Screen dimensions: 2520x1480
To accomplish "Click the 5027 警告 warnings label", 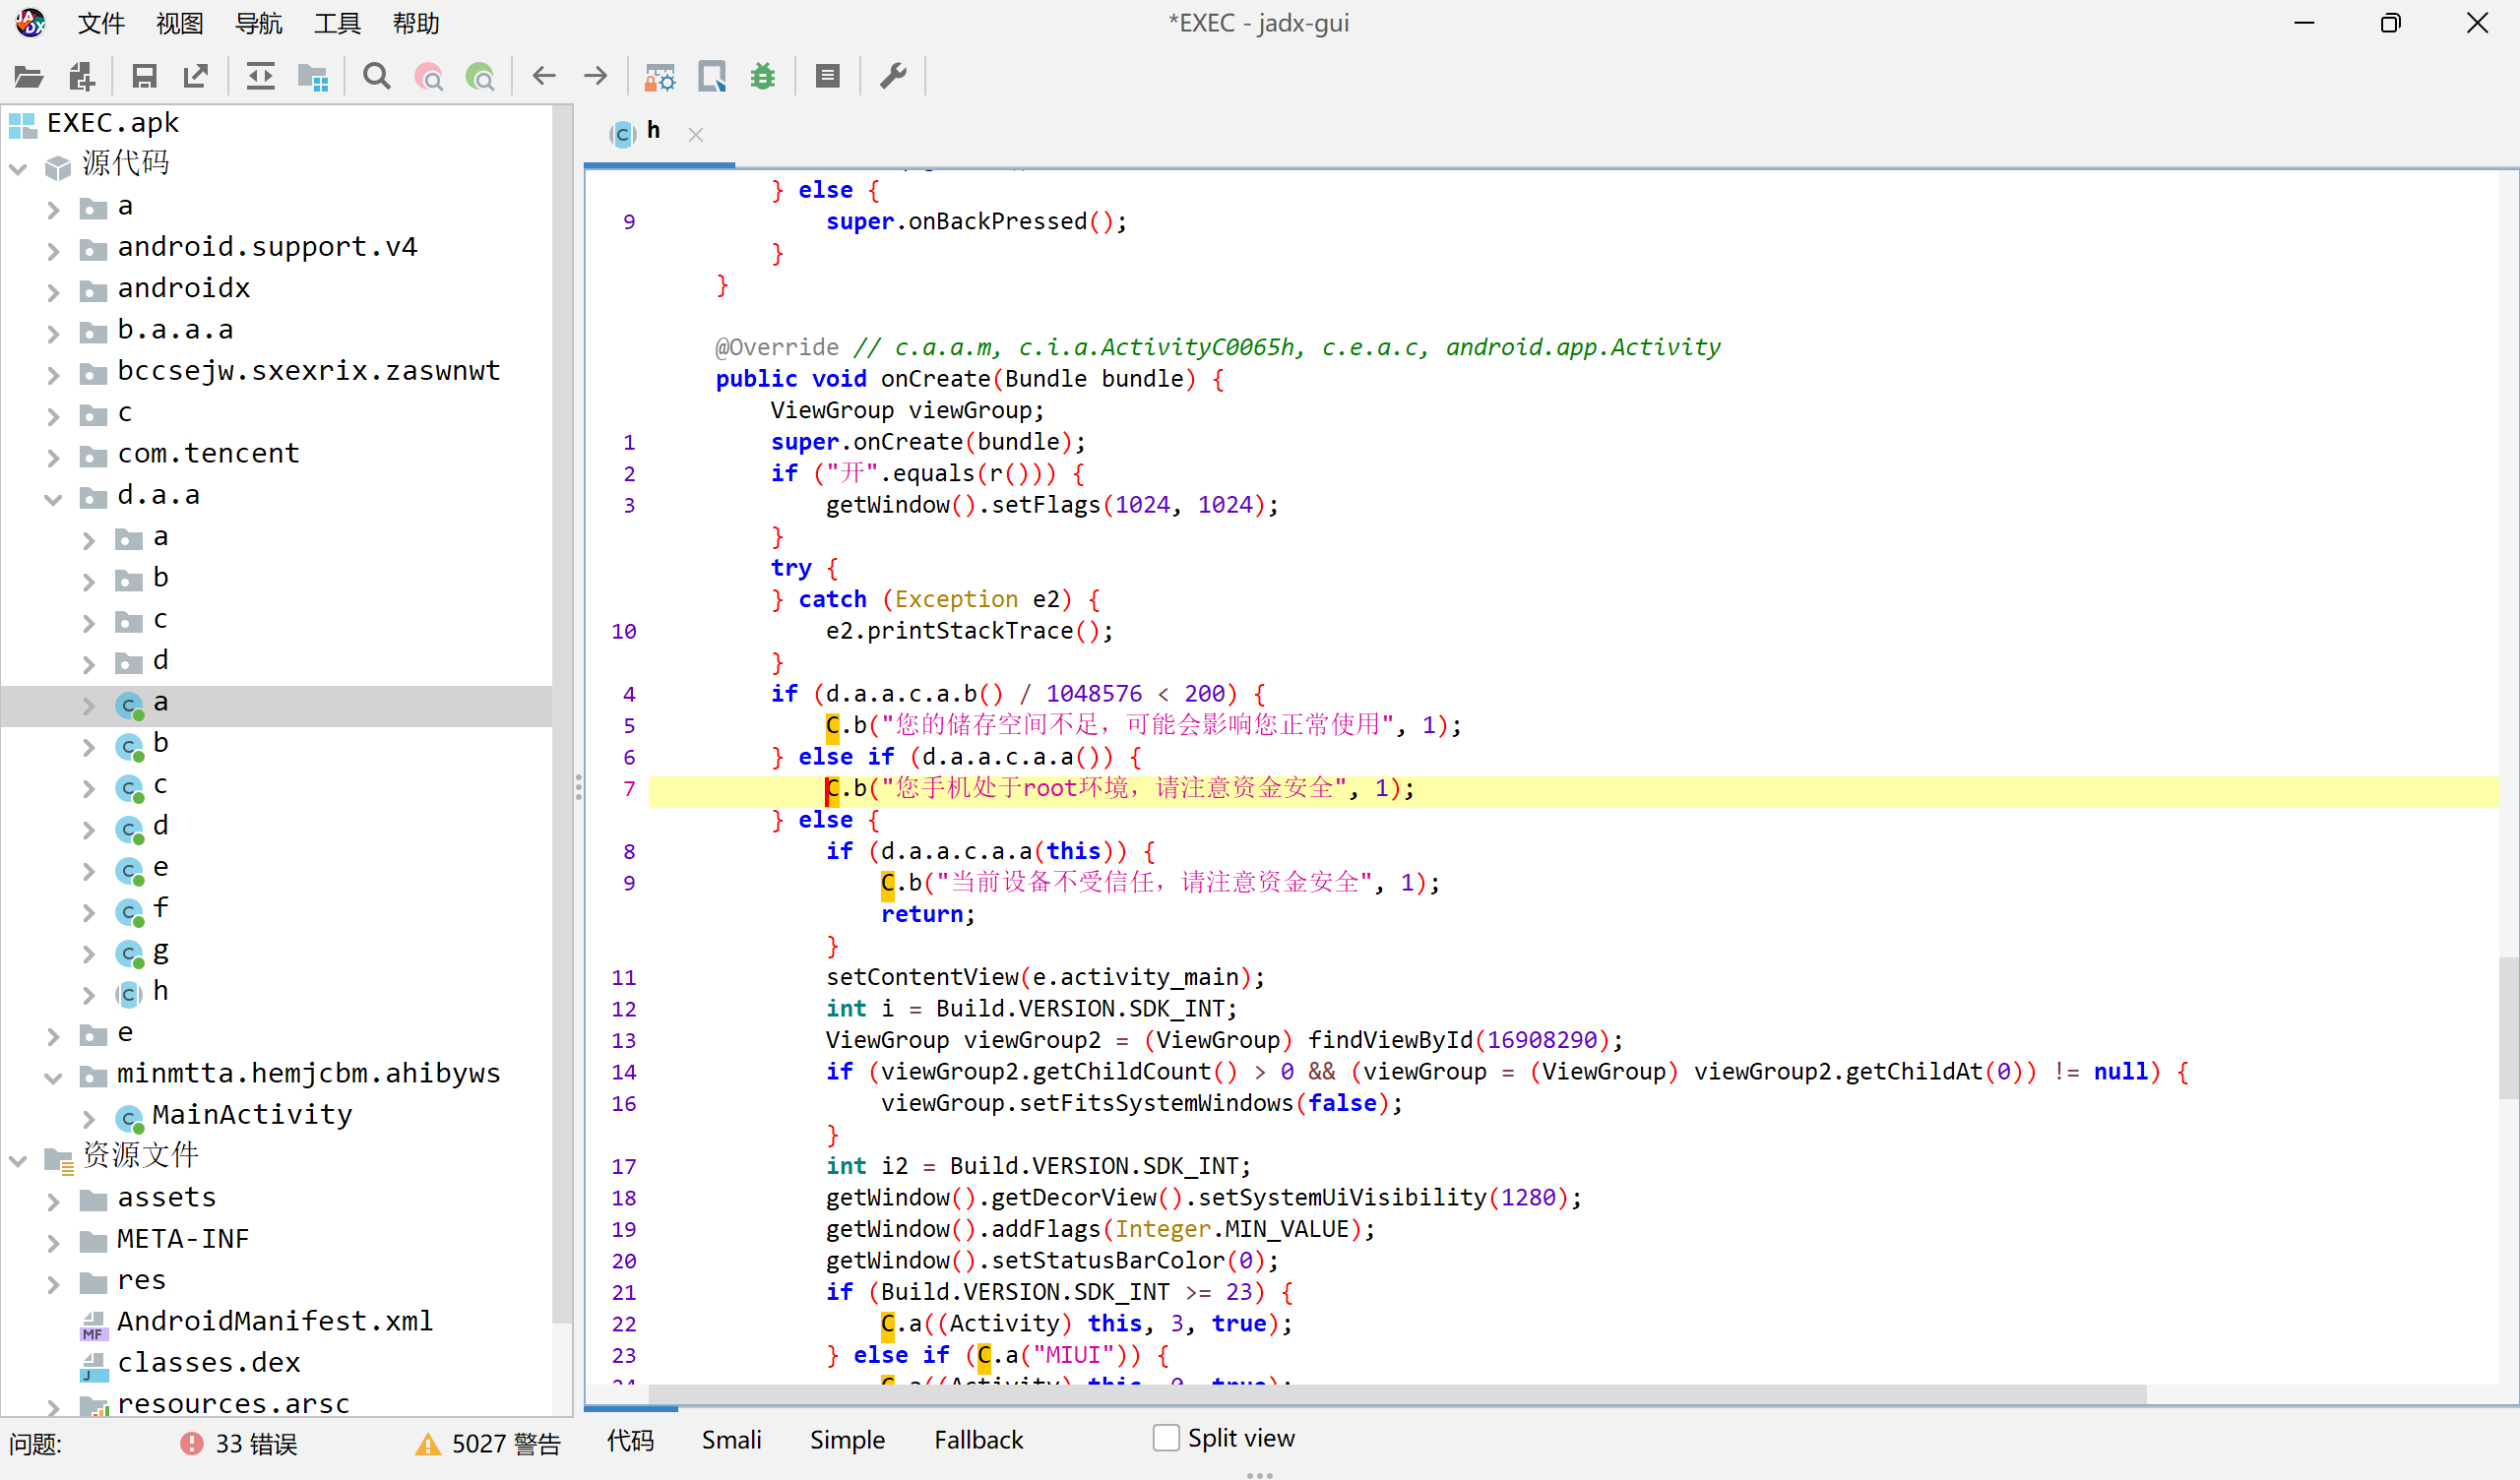I will [506, 1443].
